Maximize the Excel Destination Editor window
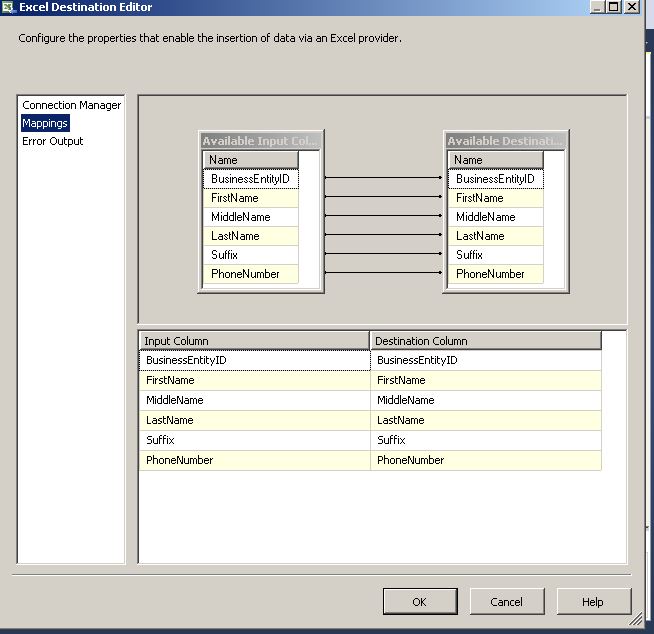The image size is (654, 634). point(614,7)
